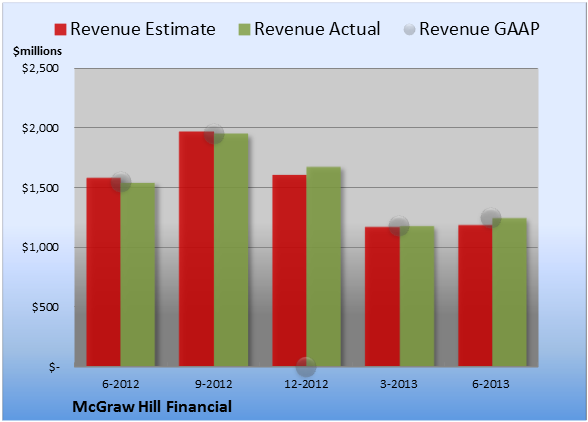Click the '$2,000' axis value
The height and width of the screenshot is (422, 588).
(40, 128)
